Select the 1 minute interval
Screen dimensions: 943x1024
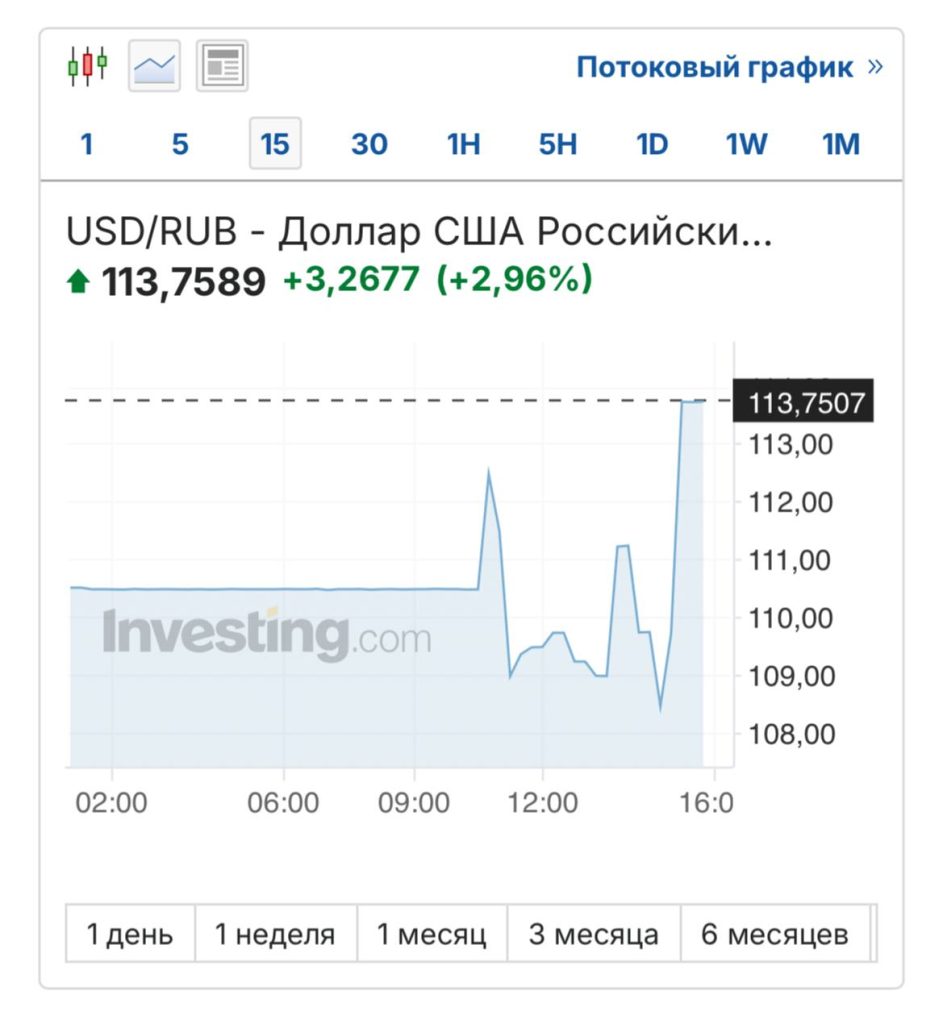87,145
